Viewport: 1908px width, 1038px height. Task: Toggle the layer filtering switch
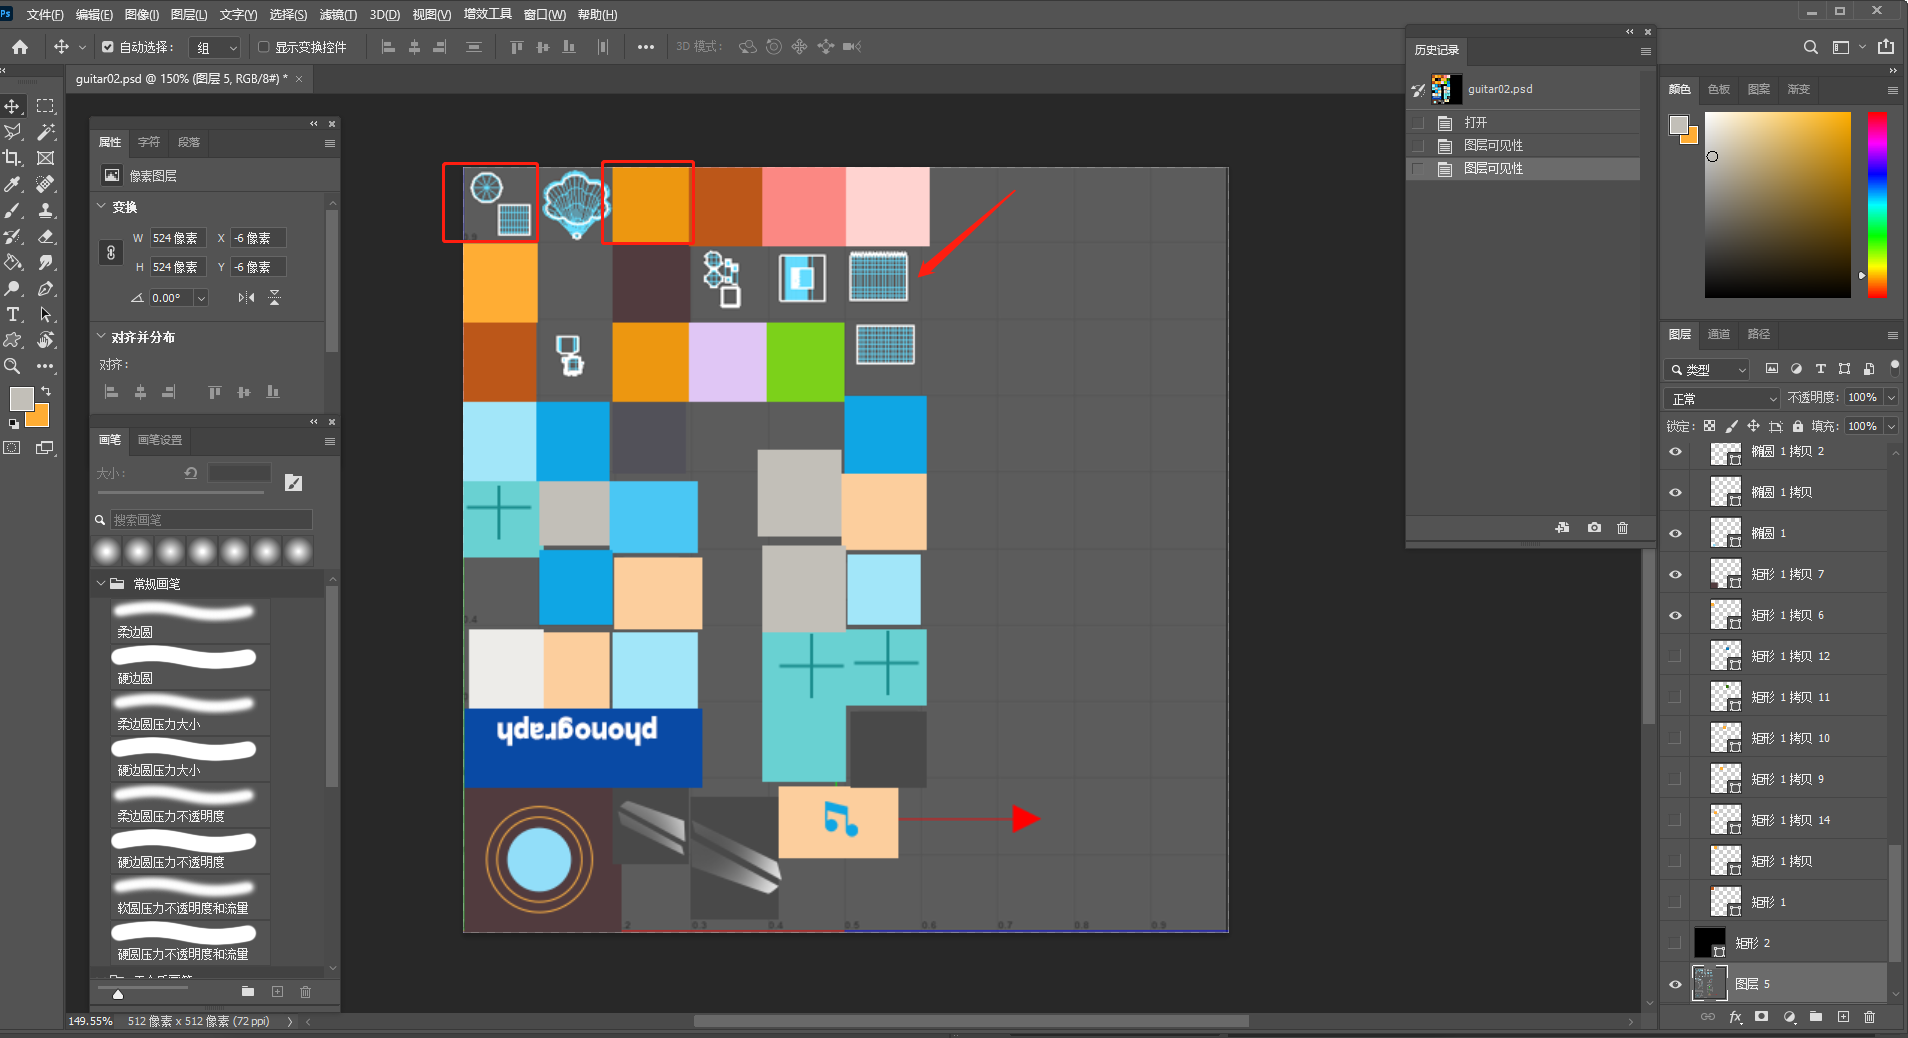(1895, 368)
